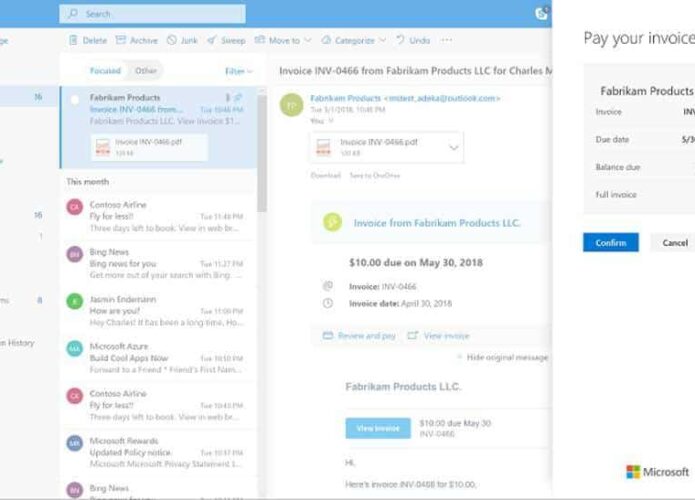Click Review and pay action

click(x=359, y=336)
